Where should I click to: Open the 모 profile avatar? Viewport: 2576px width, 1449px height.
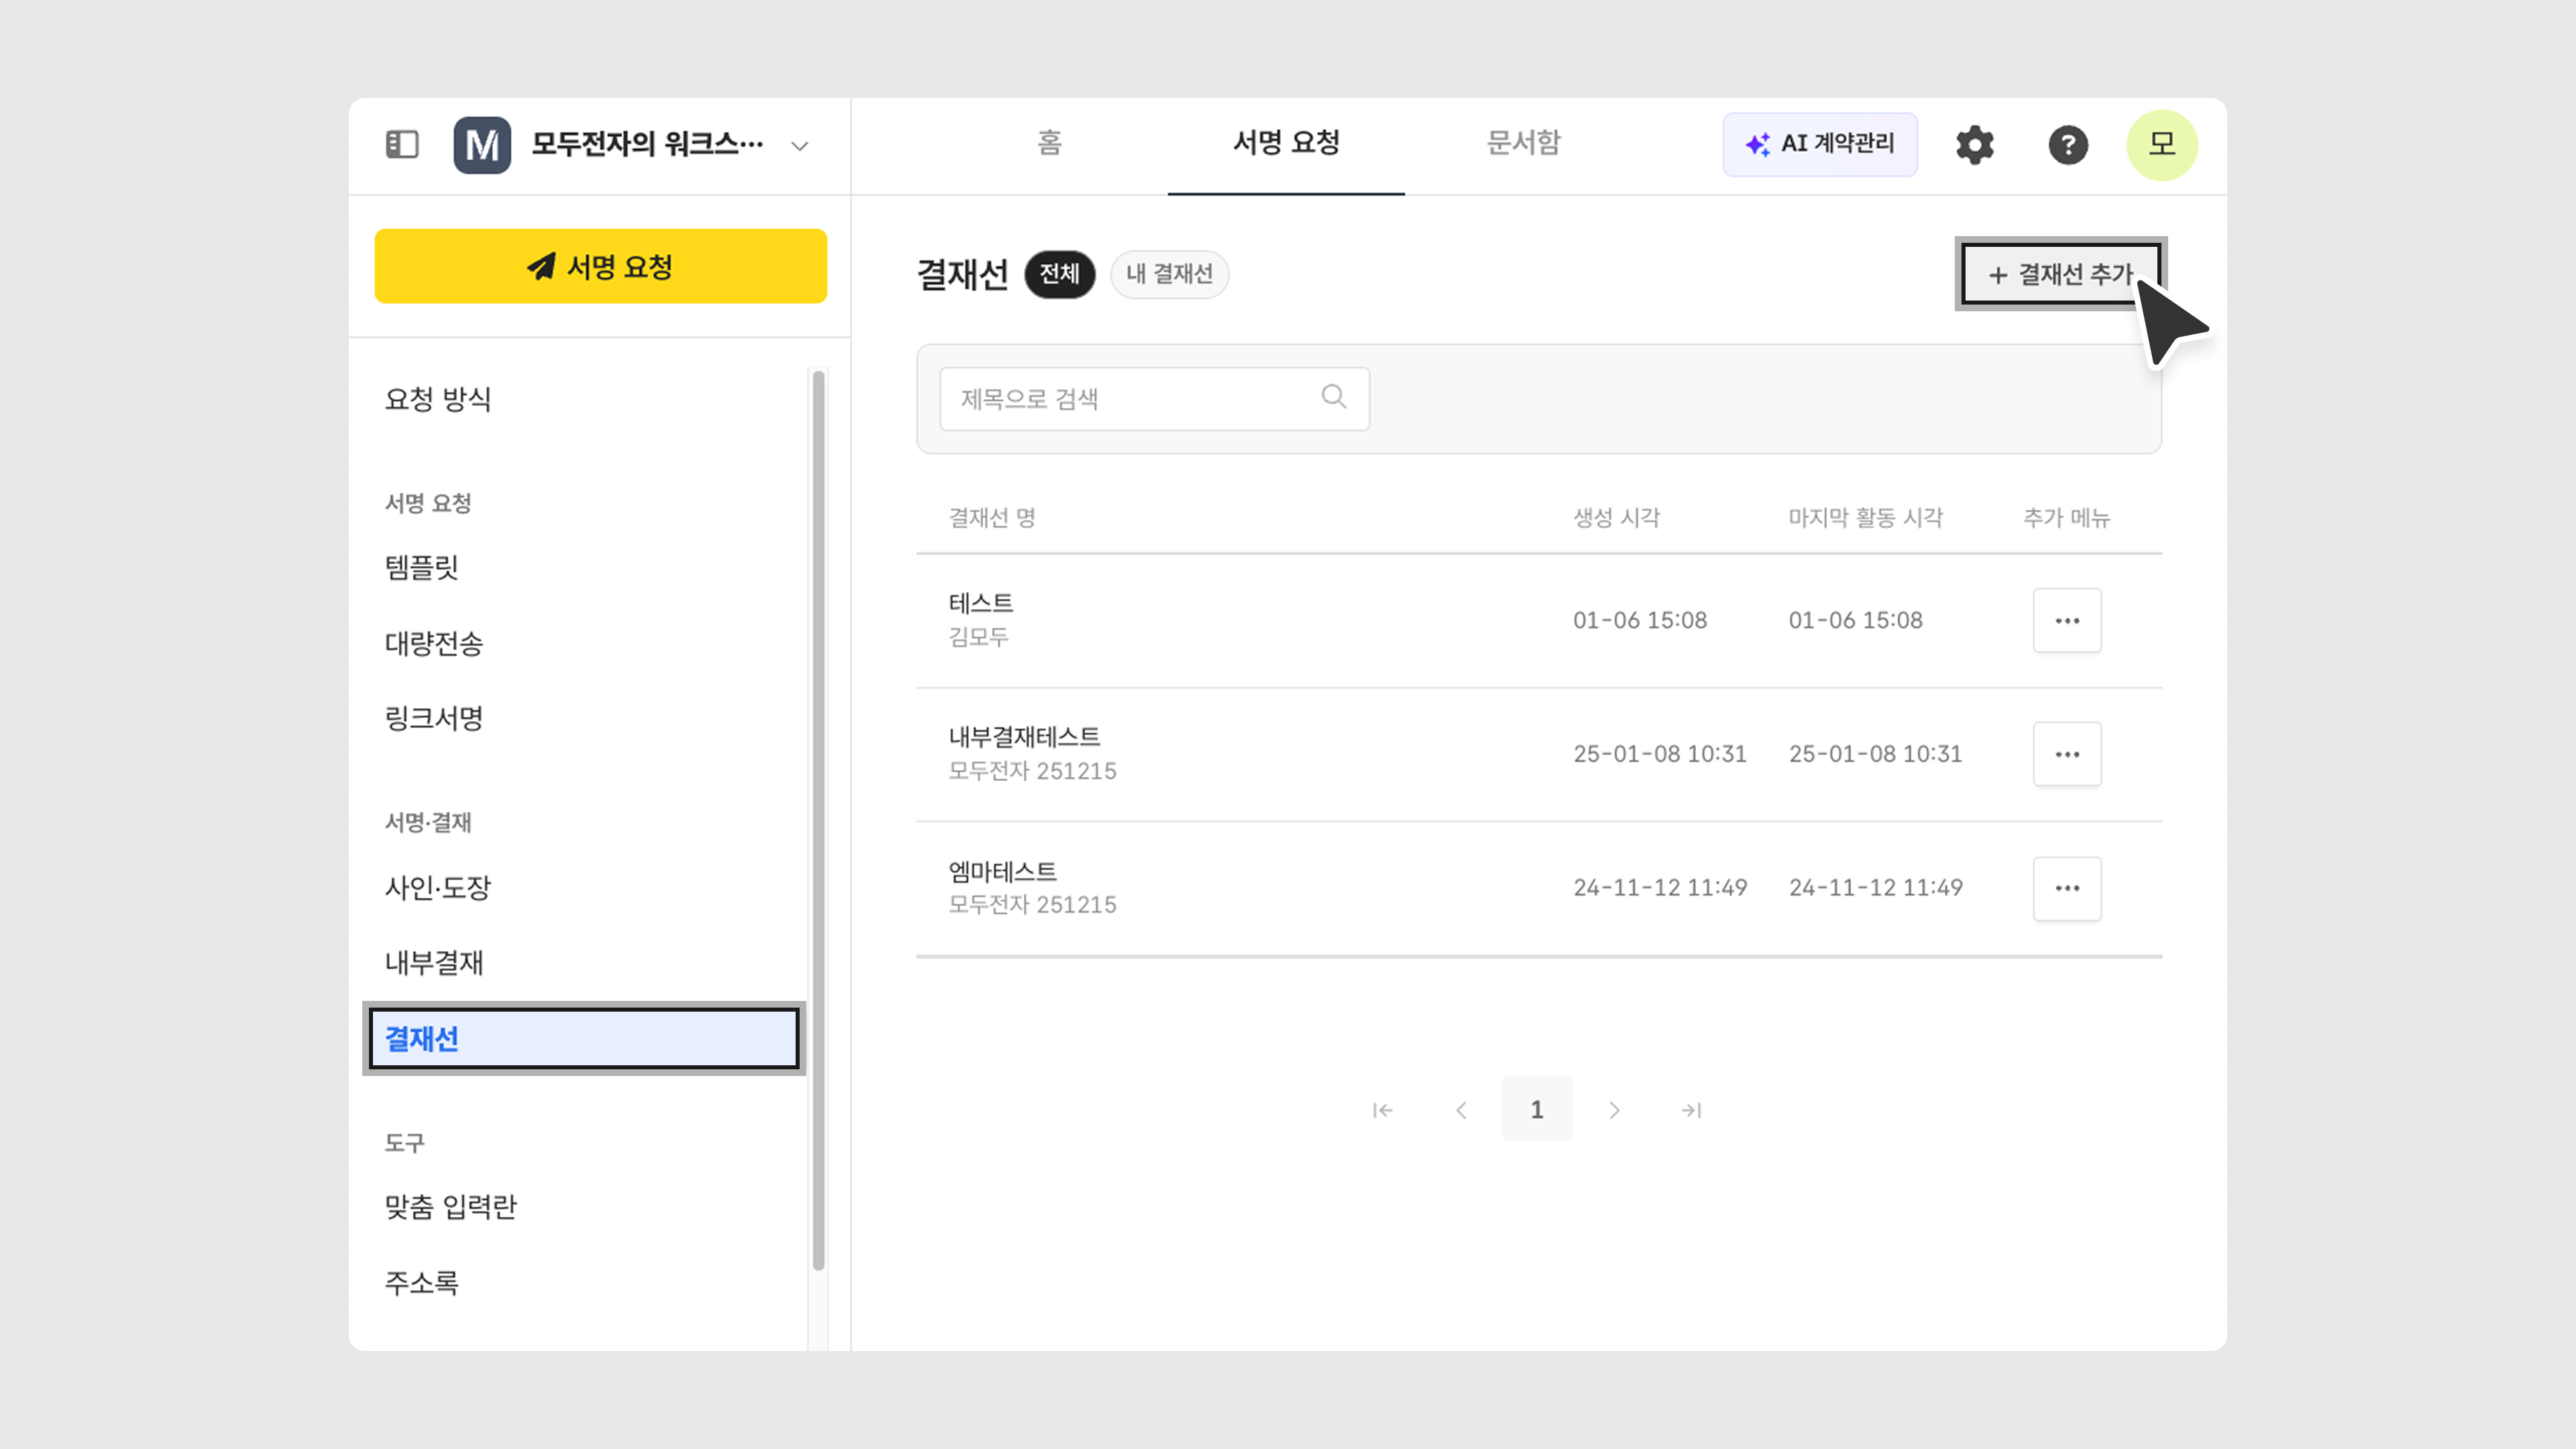point(2161,145)
